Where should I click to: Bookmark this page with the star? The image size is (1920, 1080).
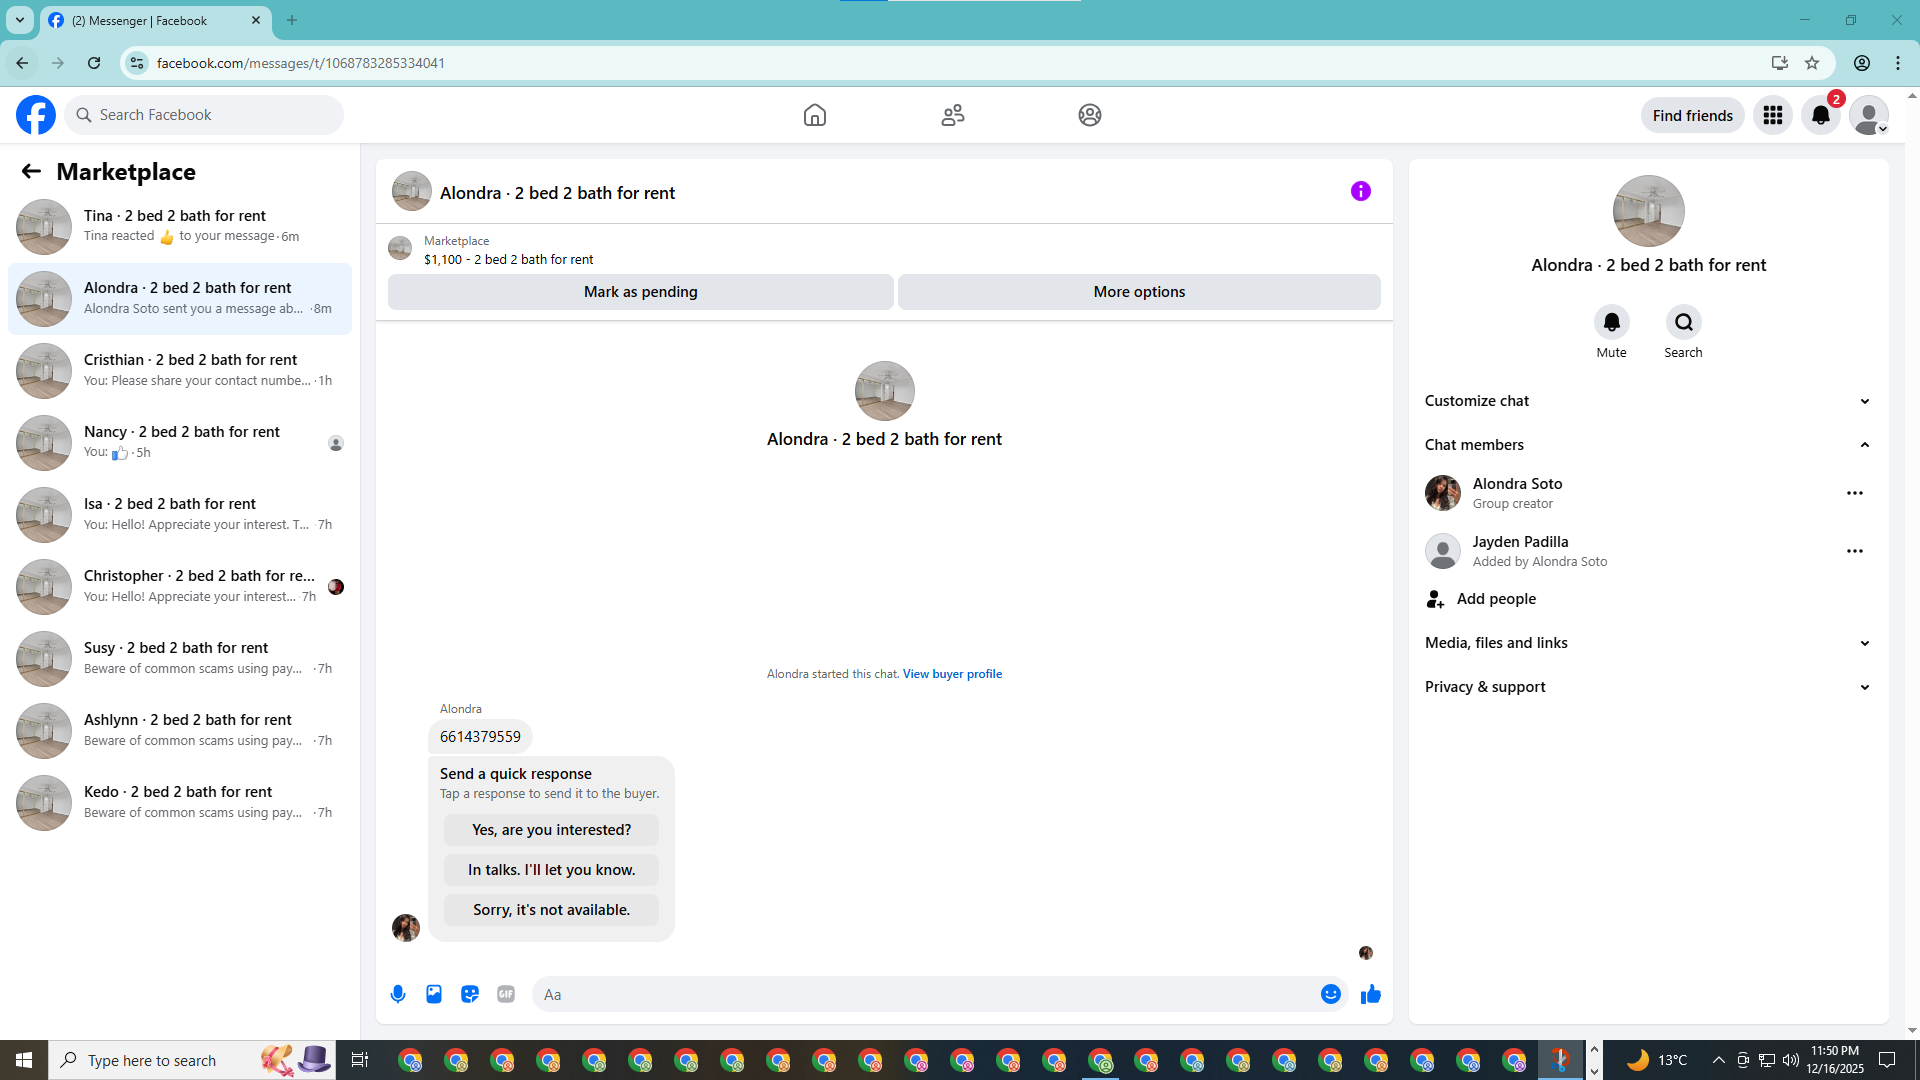tap(1812, 63)
